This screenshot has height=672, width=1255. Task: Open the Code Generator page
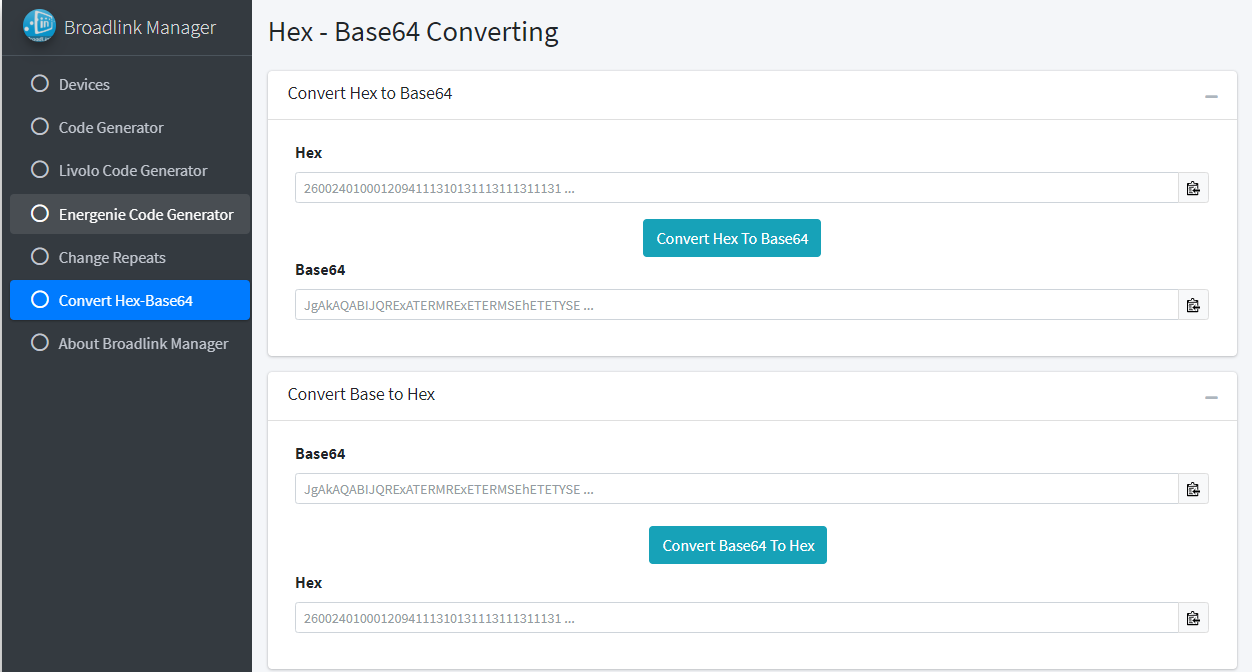[x=130, y=127]
